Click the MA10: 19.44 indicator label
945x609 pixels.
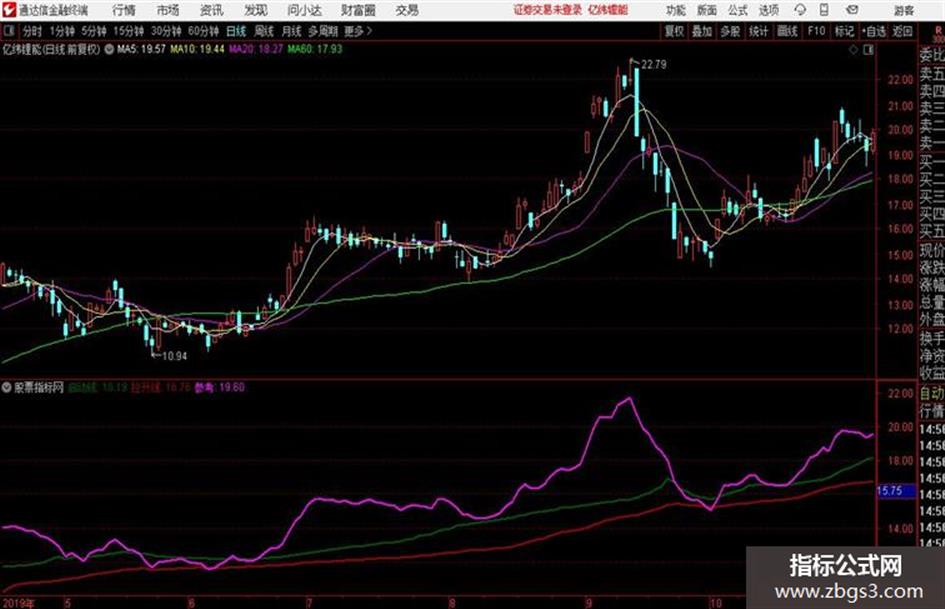(x=197, y=49)
